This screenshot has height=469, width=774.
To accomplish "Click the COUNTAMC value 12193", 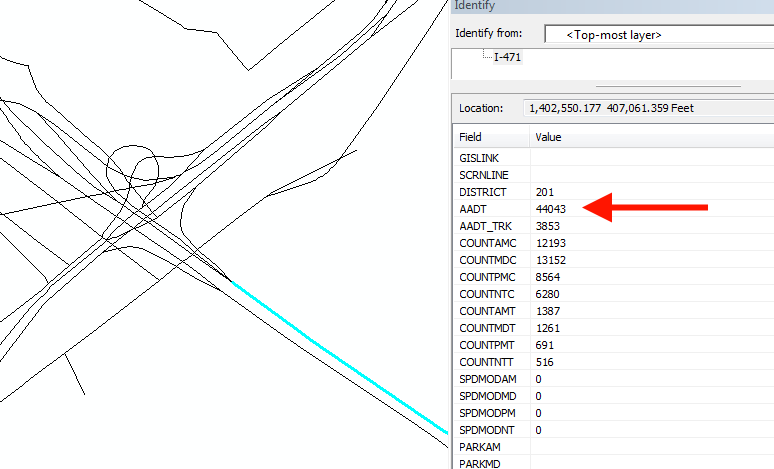I will click(x=550, y=243).
